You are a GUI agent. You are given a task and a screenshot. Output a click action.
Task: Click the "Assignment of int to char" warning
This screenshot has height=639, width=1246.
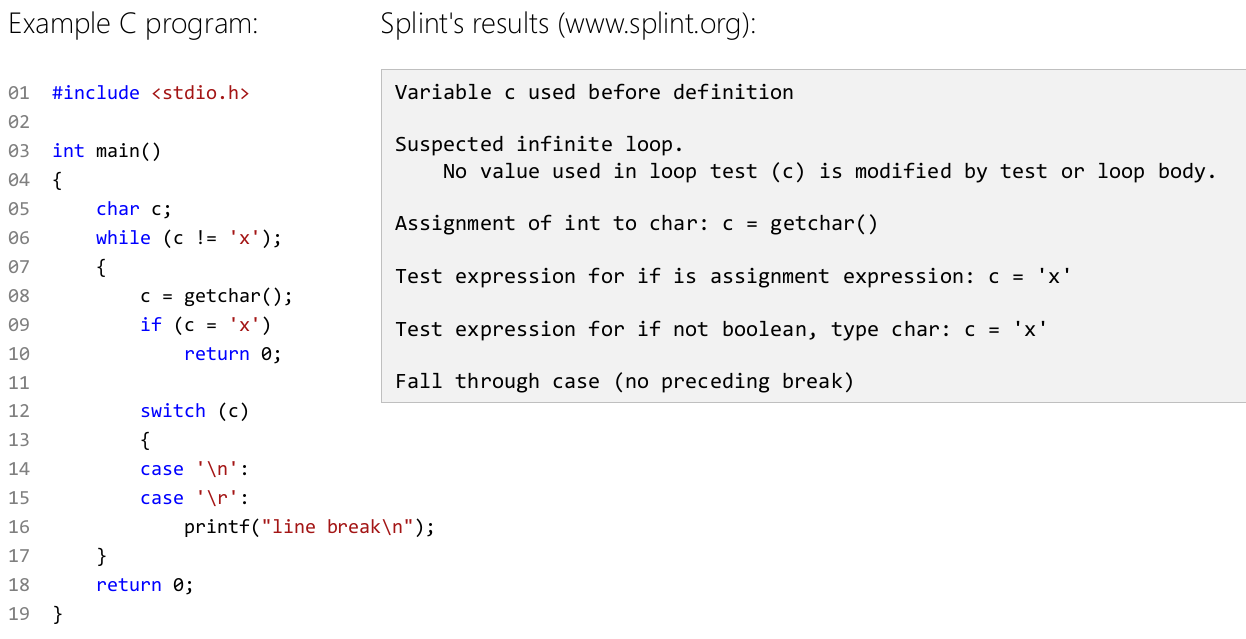636,224
